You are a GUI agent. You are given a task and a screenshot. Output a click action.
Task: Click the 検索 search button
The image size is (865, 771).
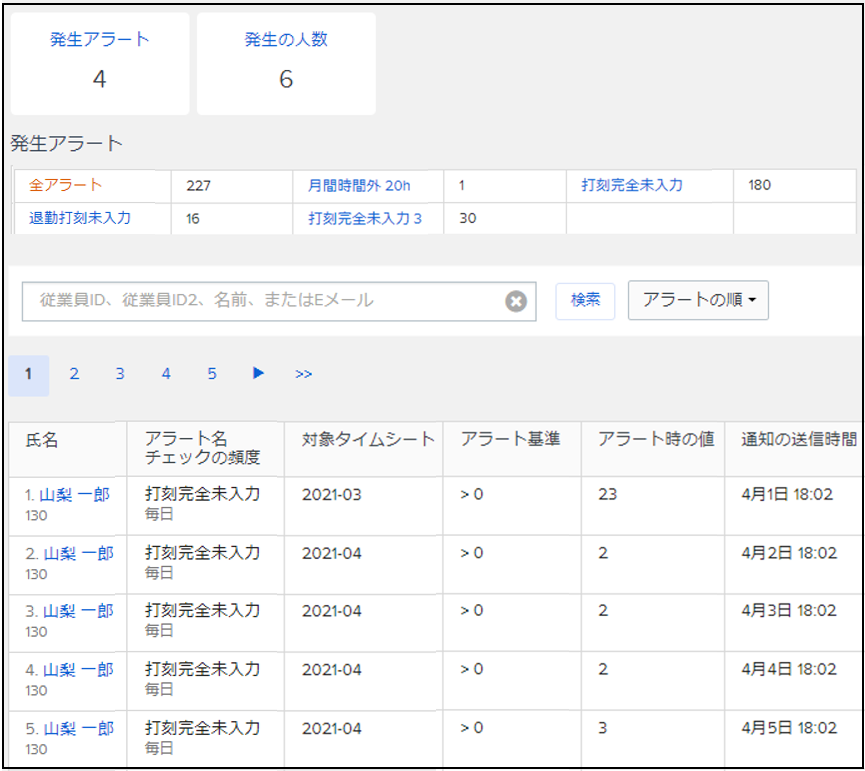tap(585, 300)
